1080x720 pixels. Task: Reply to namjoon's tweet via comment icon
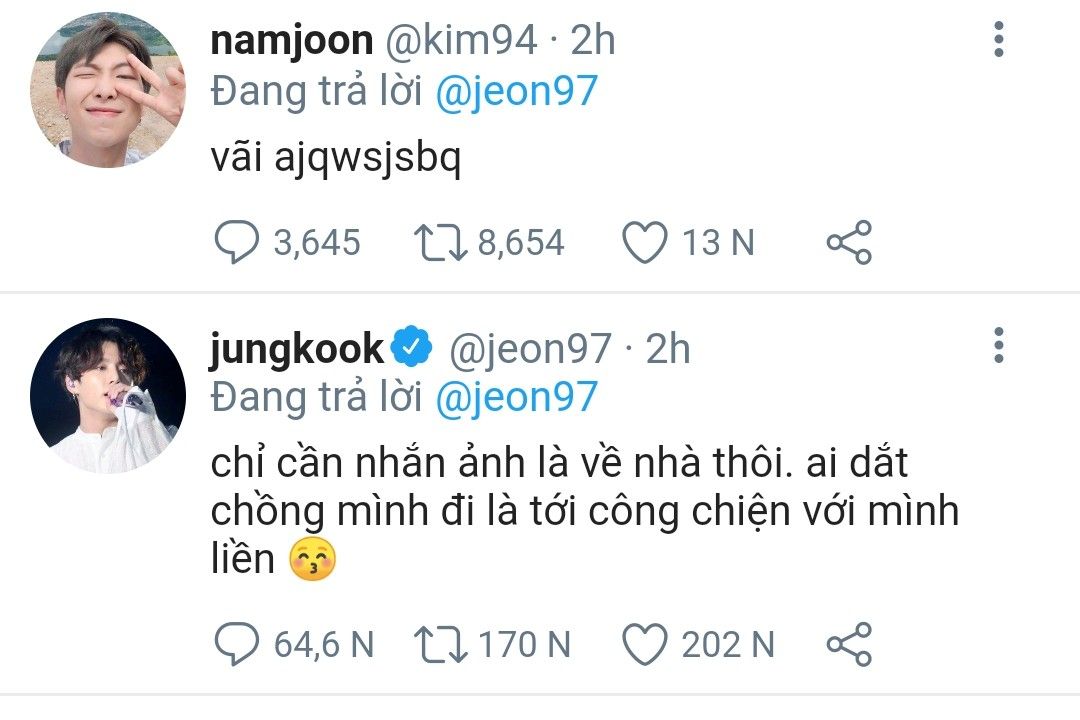click(235, 243)
